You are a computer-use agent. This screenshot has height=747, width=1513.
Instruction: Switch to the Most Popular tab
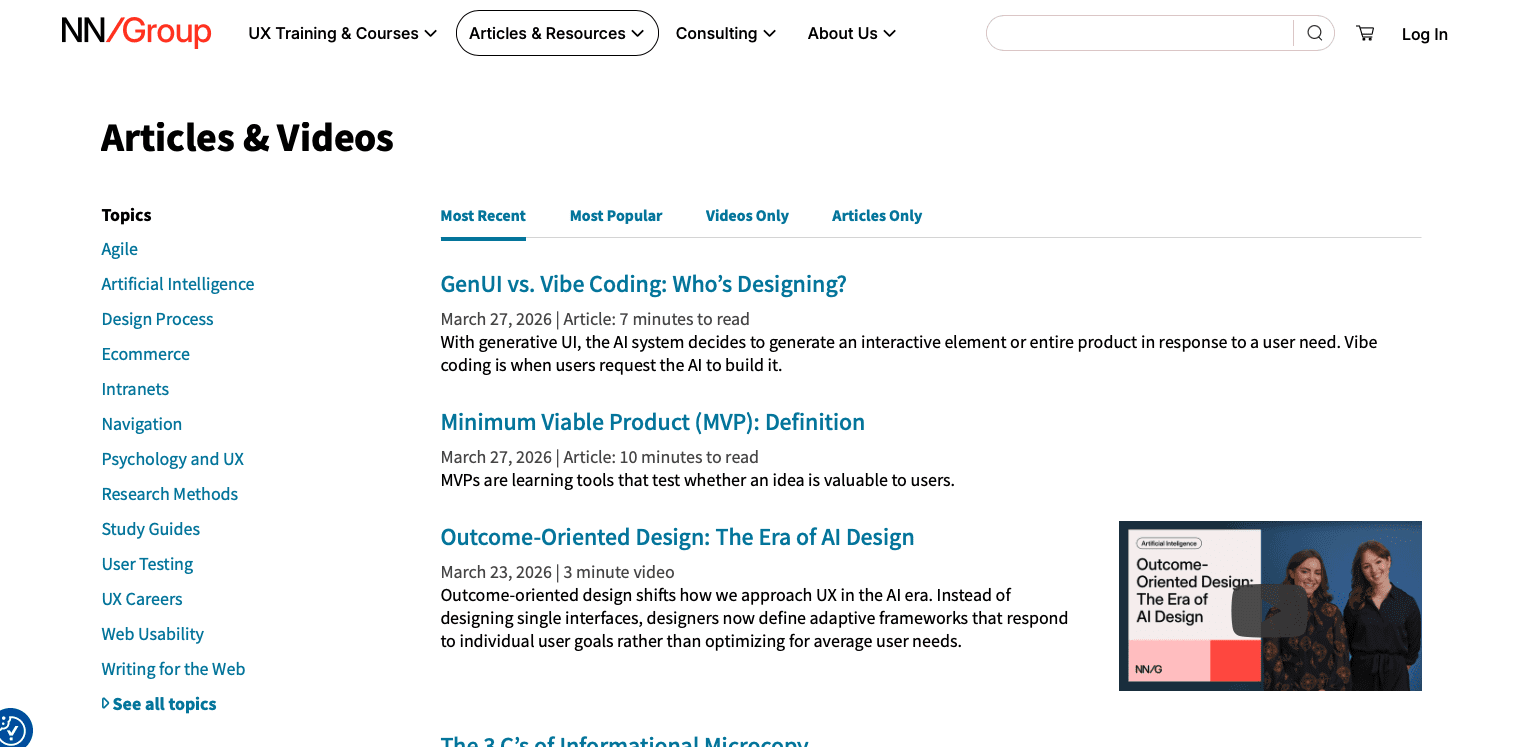[616, 215]
